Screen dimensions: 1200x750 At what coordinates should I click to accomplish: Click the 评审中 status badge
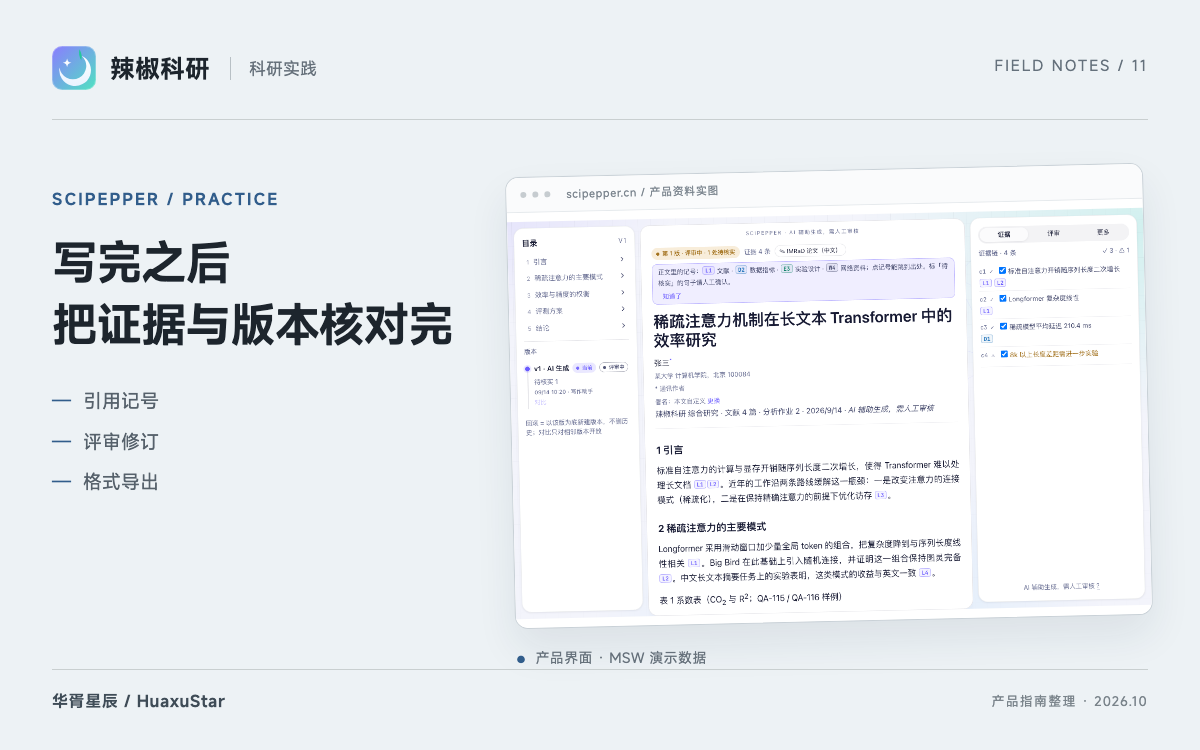pyautogui.click(x=613, y=367)
